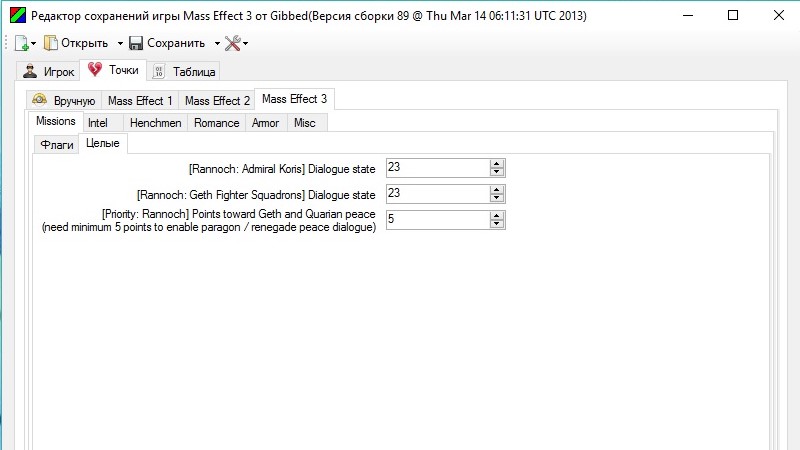Open the wrench tools icon menu
Screen dimensions: 800x450
coord(236,43)
